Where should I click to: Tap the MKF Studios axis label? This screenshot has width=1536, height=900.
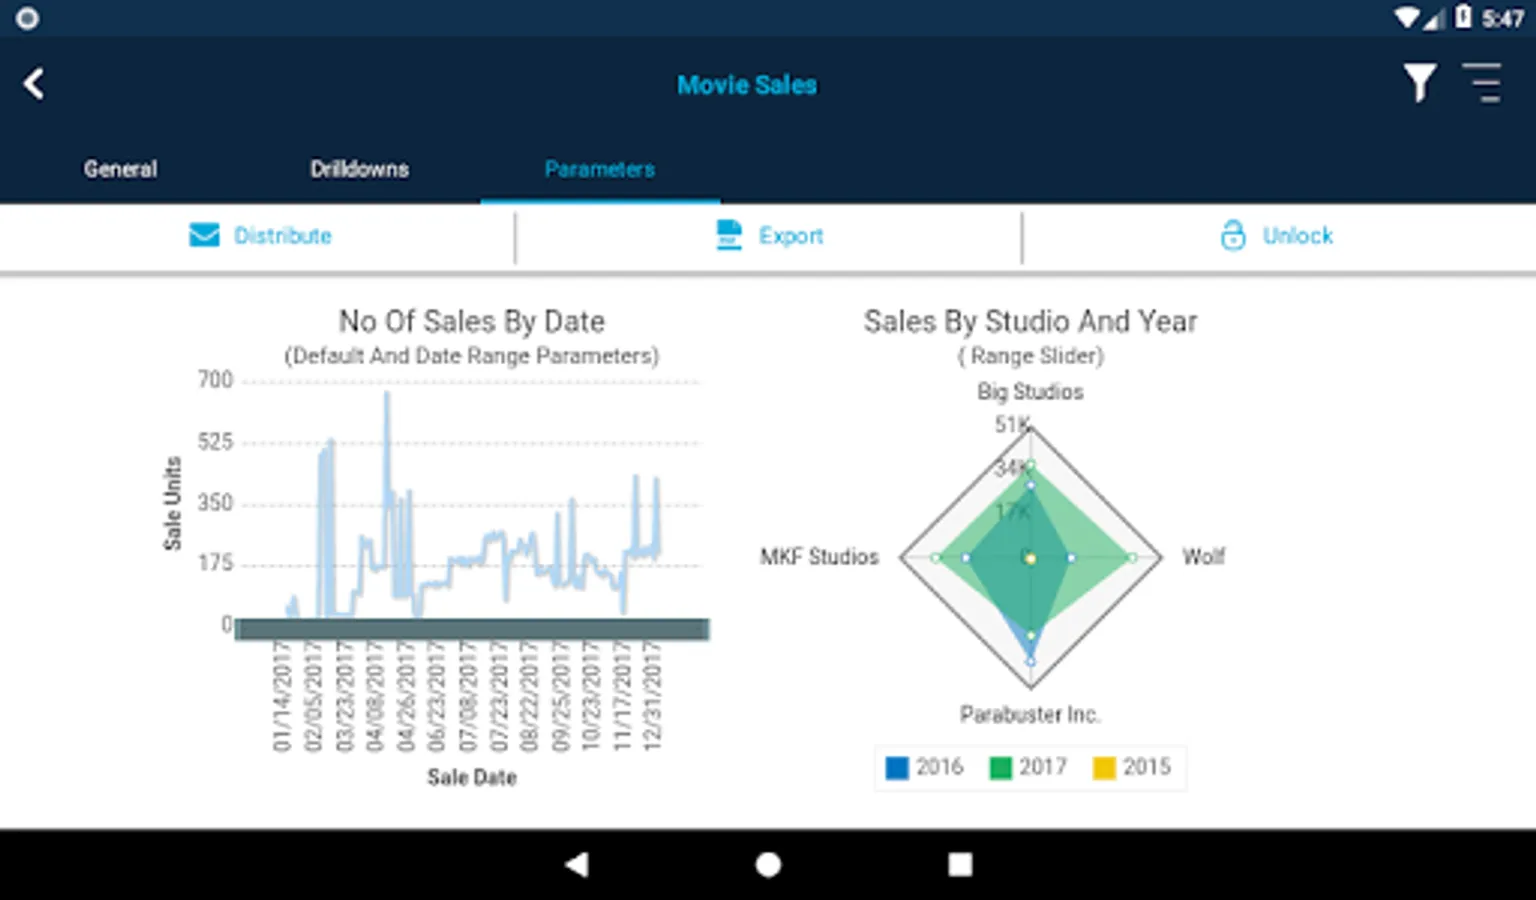coord(819,557)
